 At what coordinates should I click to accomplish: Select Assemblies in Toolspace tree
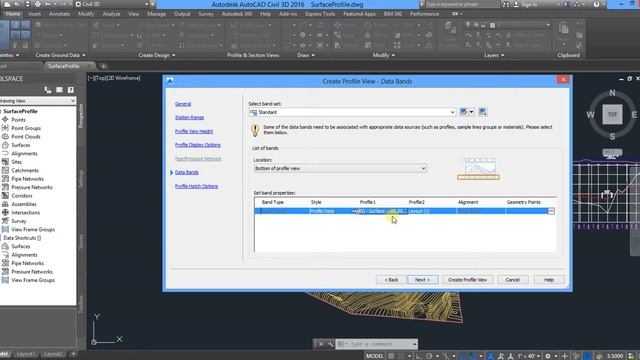point(24,204)
